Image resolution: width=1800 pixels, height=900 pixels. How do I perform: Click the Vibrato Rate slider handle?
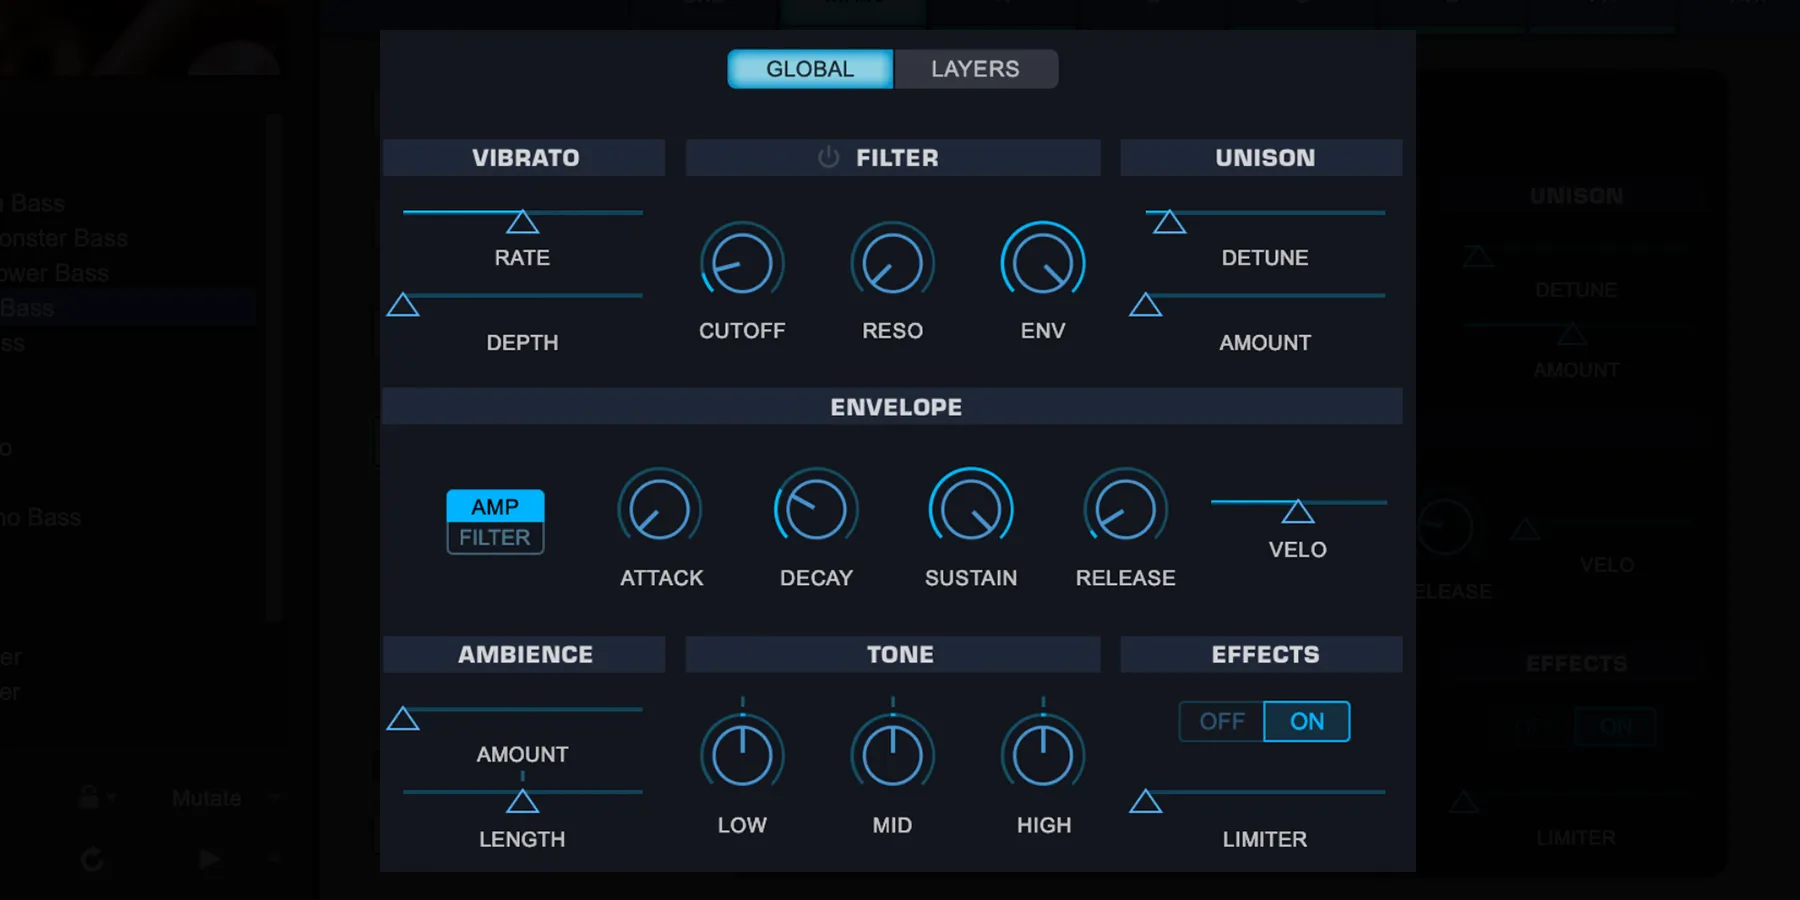pyautogui.click(x=522, y=222)
